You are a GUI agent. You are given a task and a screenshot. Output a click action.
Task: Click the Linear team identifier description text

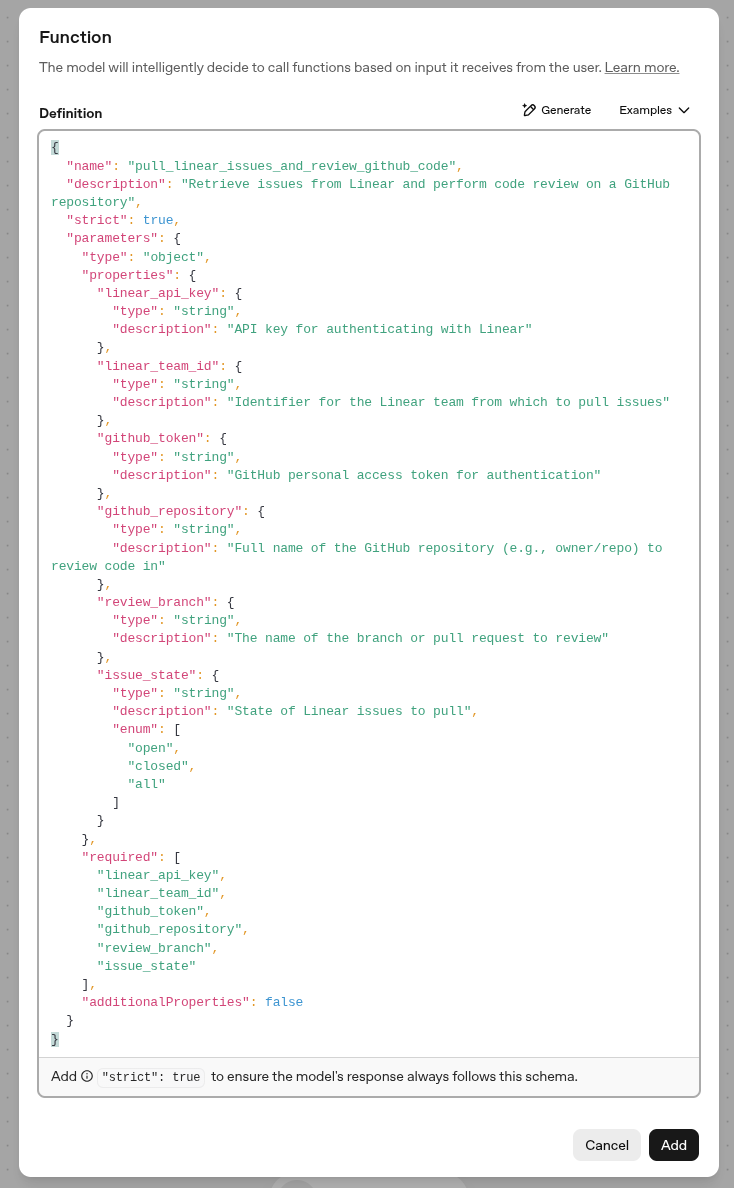click(x=448, y=402)
